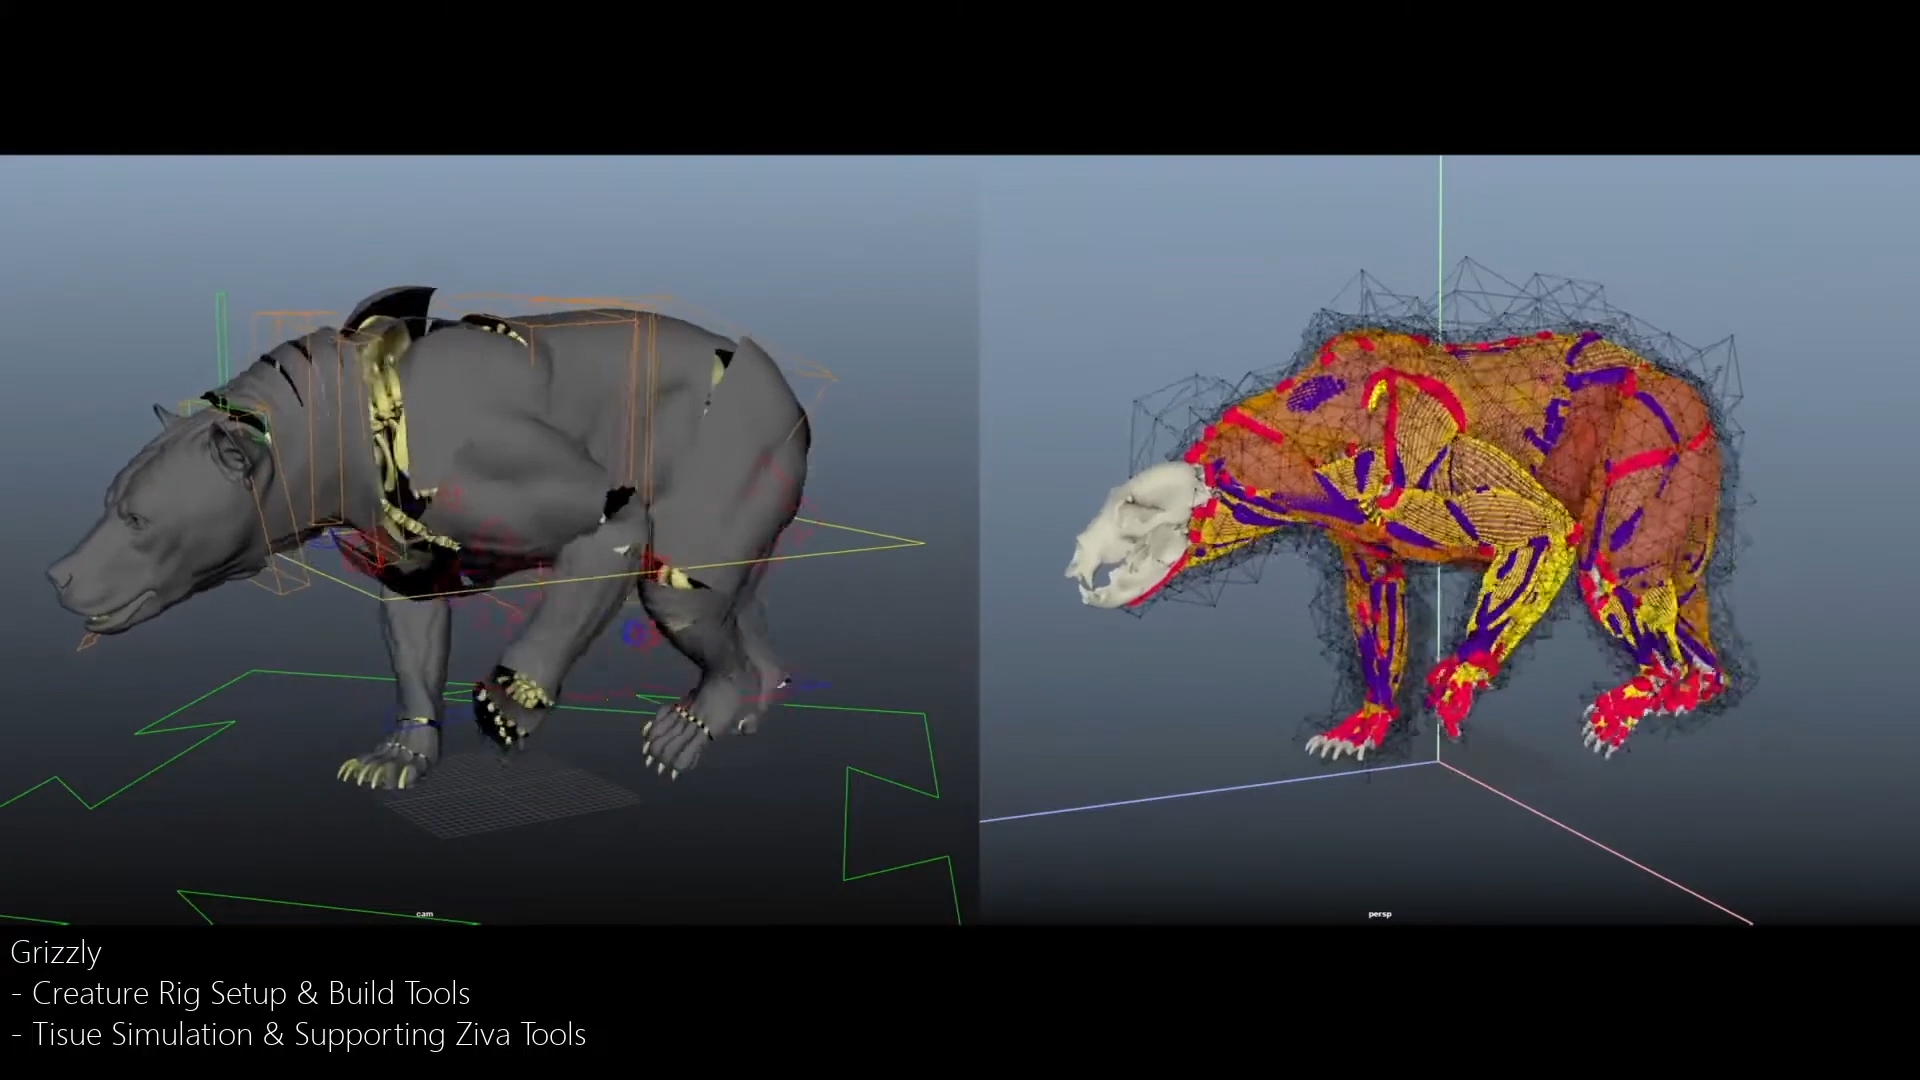Click the 'persp' viewport camera label
The width and height of the screenshot is (1920, 1080).
click(x=1379, y=914)
